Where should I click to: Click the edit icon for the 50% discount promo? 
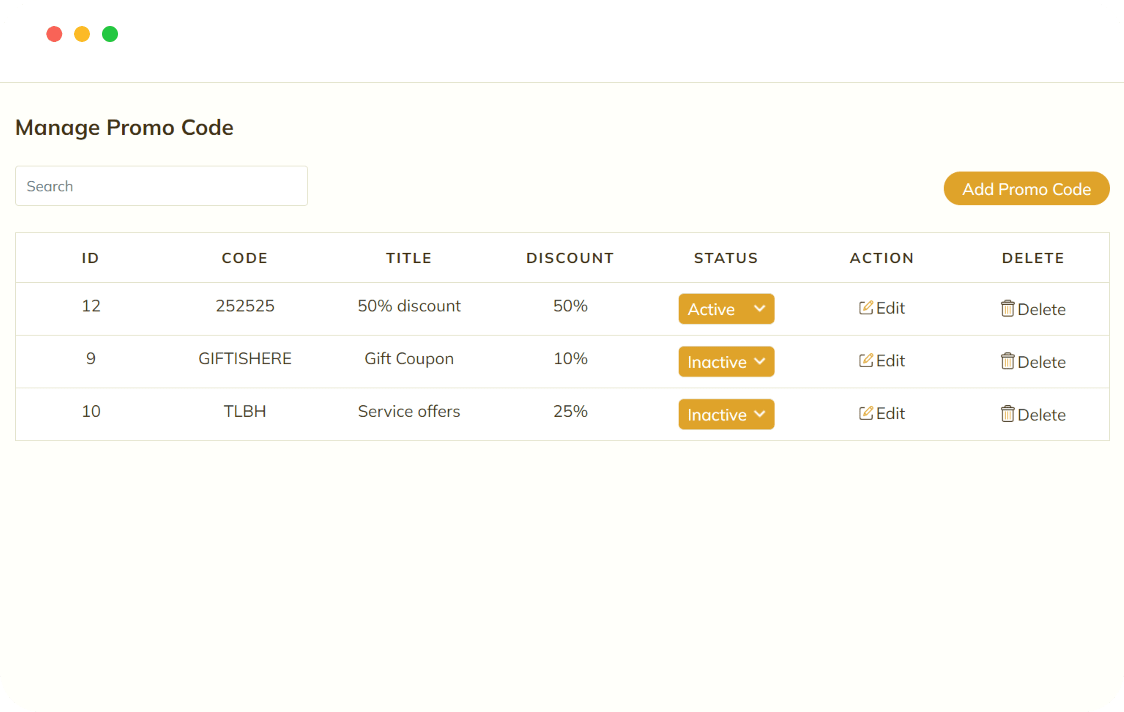(865, 308)
